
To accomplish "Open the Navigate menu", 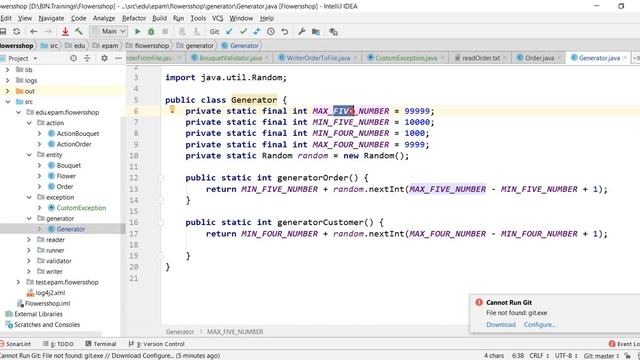I will 51,18.
